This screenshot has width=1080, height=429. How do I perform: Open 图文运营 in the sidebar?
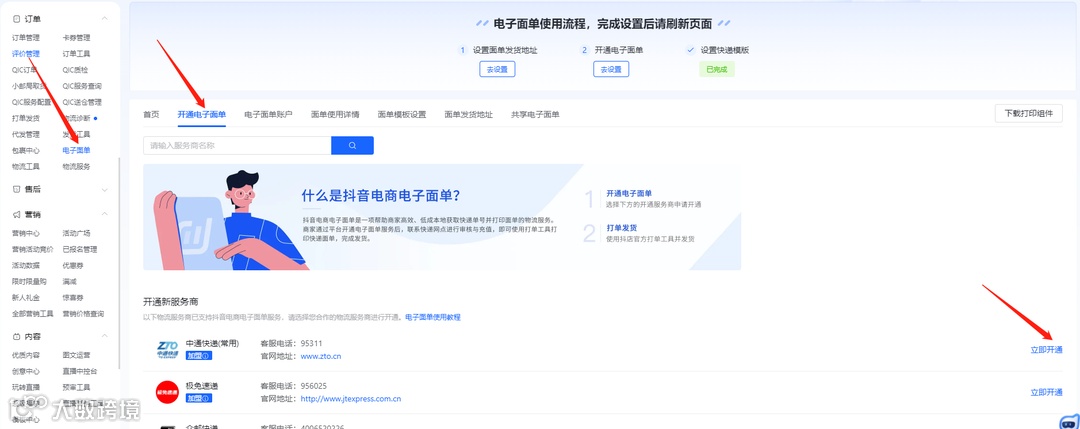76,355
